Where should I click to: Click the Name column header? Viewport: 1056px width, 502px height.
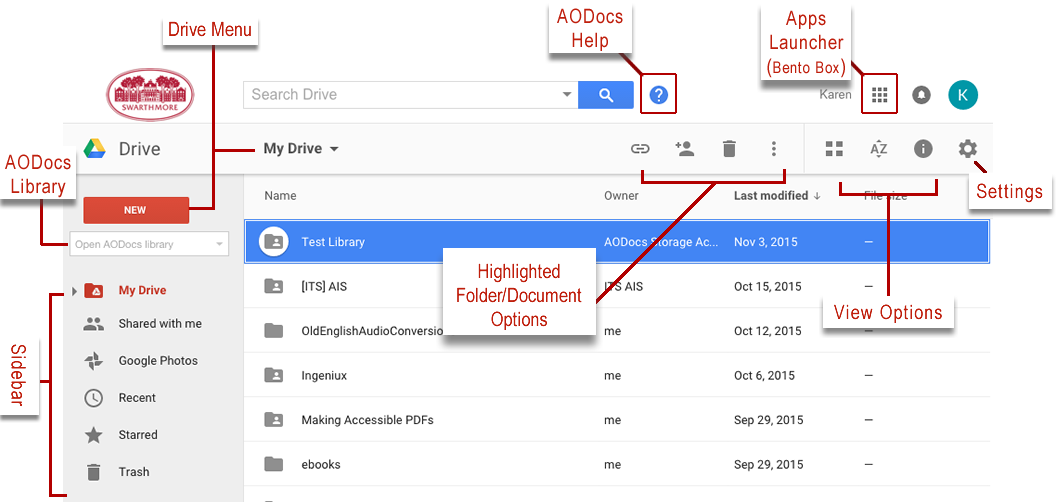click(x=280, y=196)
